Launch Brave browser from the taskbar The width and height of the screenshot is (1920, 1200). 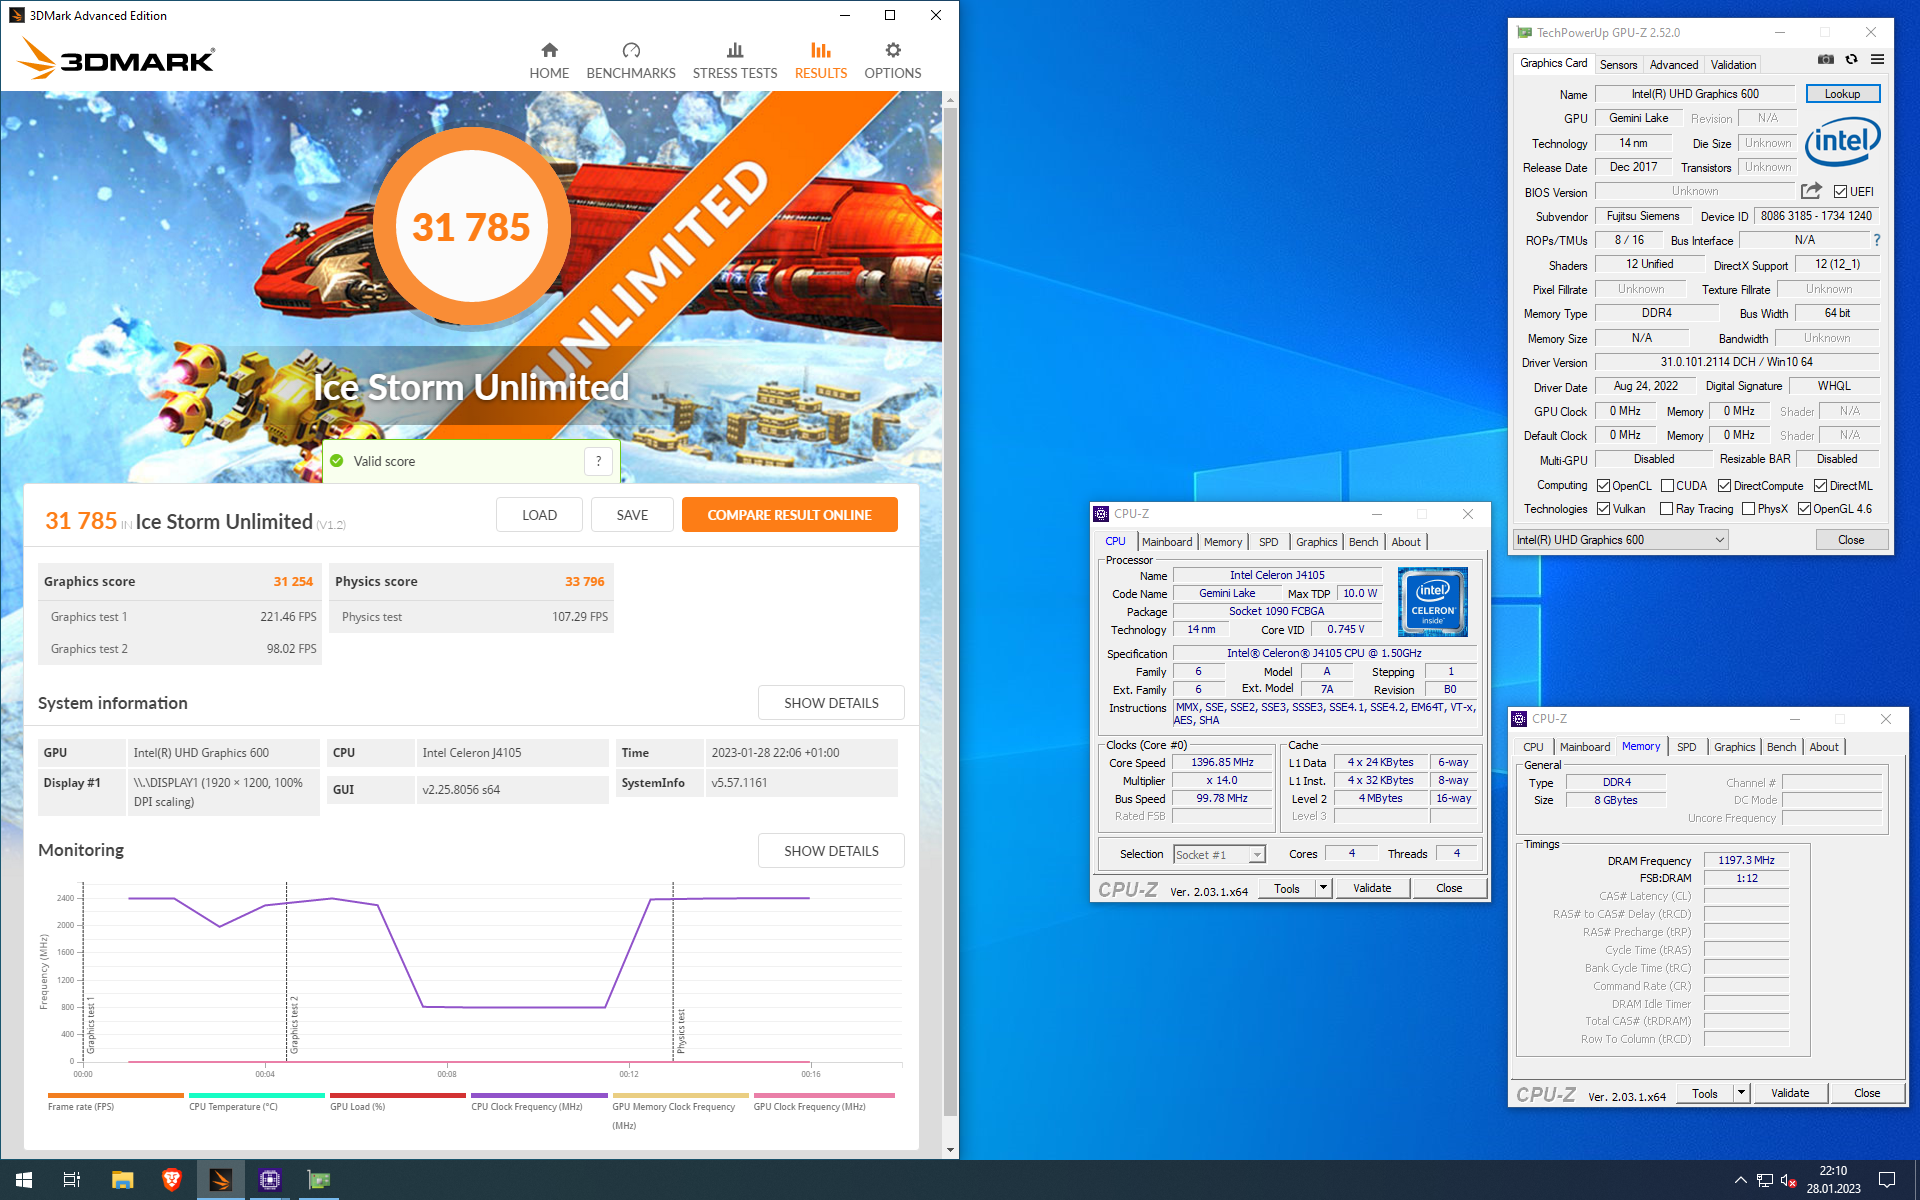point(171,1180)
